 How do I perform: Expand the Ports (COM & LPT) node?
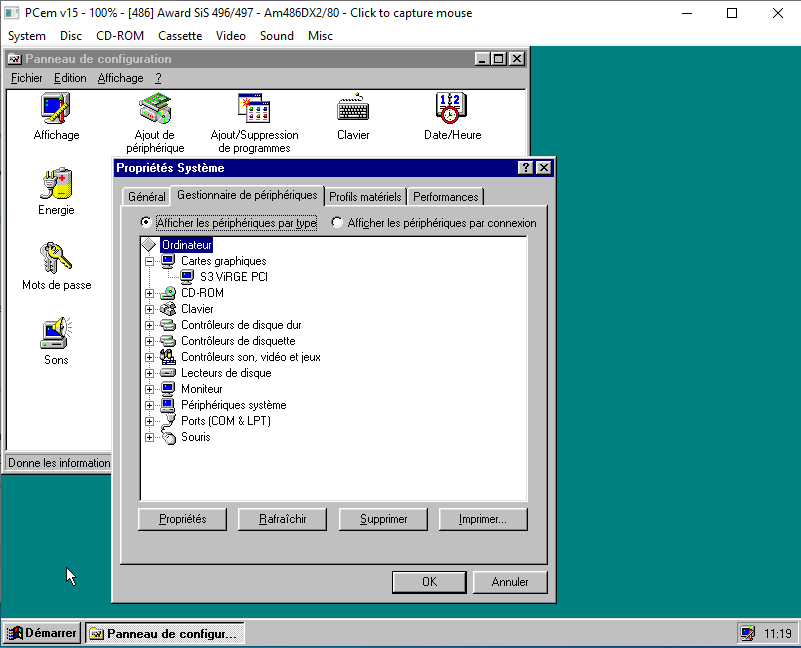tap(150, 421)
